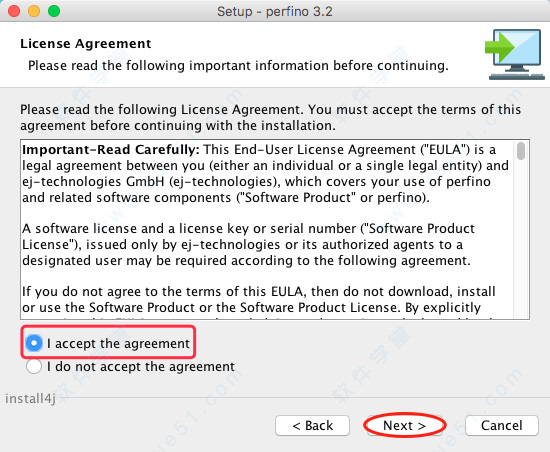Click the "I accept the agreement" label text

pyautogui.click(x=118, y=344)
